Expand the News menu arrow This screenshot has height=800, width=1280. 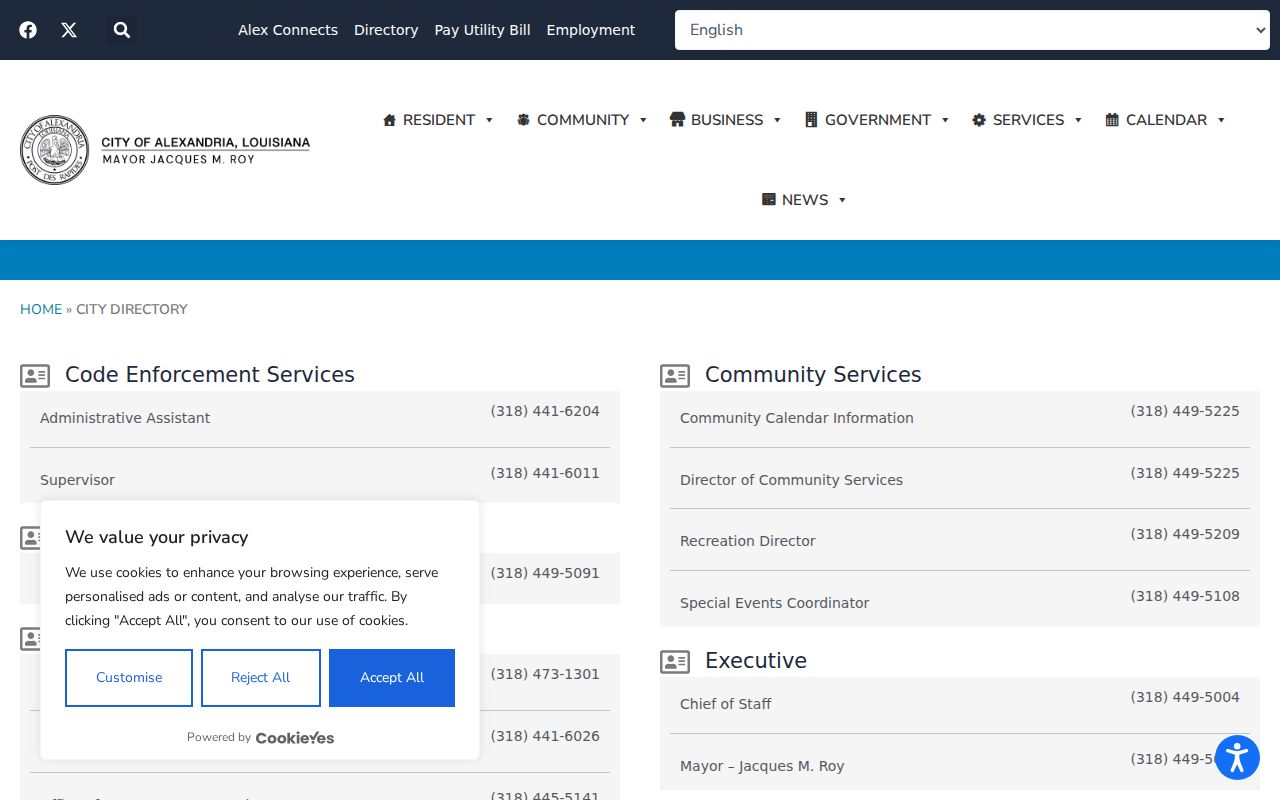coord(842,200)
